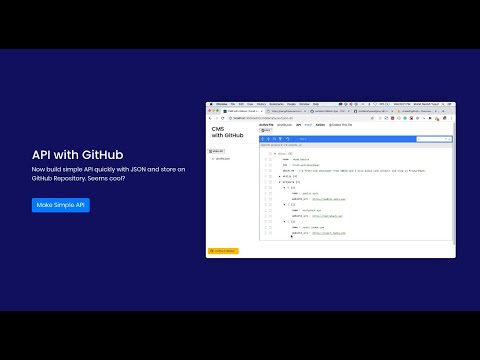Collapse project item 0 in JSON tree
The image size is (480, 360).
point(284,188)
